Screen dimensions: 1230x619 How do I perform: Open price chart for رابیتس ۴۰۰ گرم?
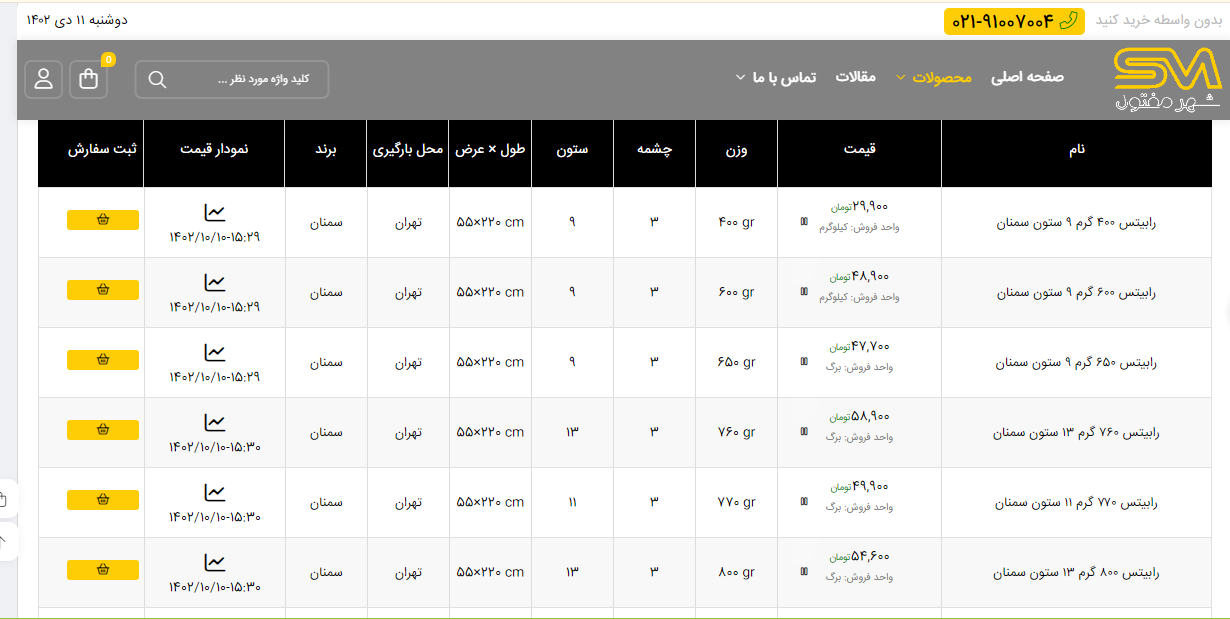tap(214, 212)
